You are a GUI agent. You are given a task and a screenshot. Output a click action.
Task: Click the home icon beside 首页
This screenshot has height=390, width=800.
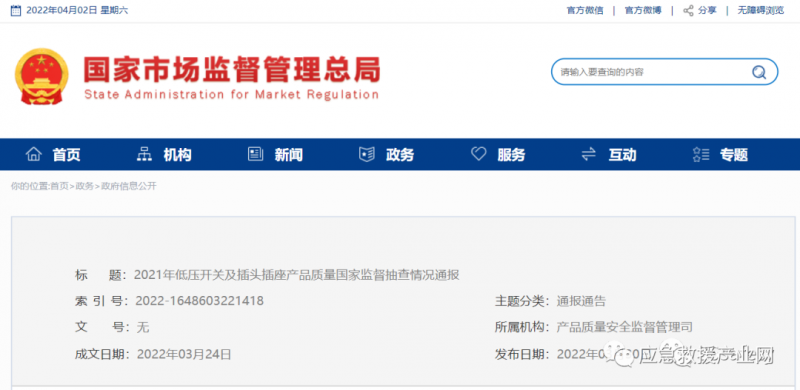(34, 154)
